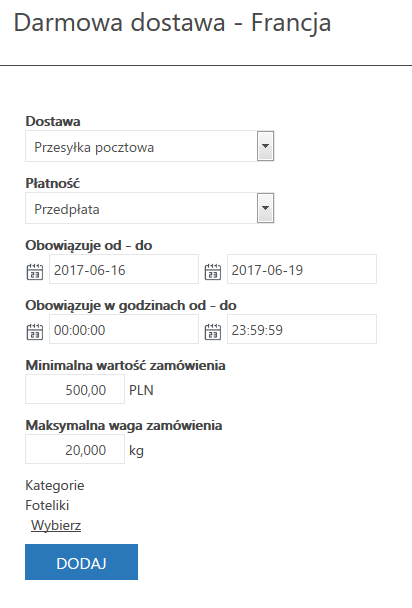Click the minimum order value 500,00 field
412x608 pixels.
75,389
